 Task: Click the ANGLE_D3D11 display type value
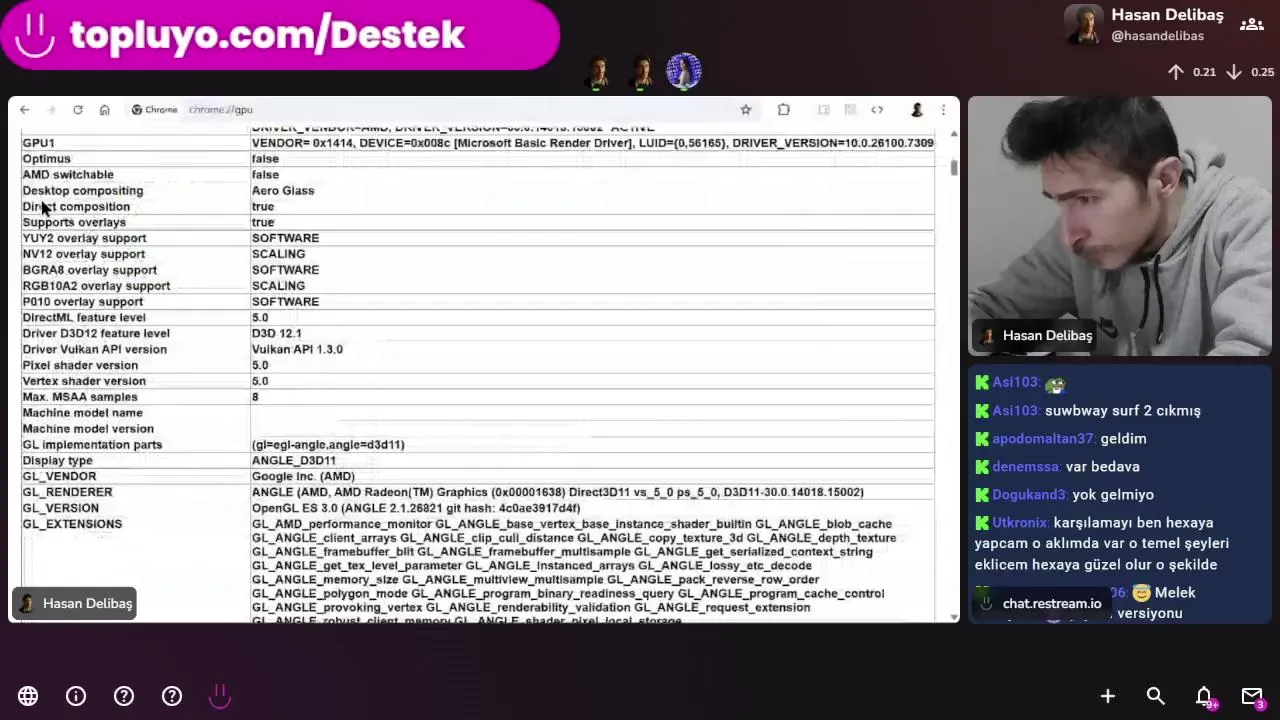coord(294,461)
